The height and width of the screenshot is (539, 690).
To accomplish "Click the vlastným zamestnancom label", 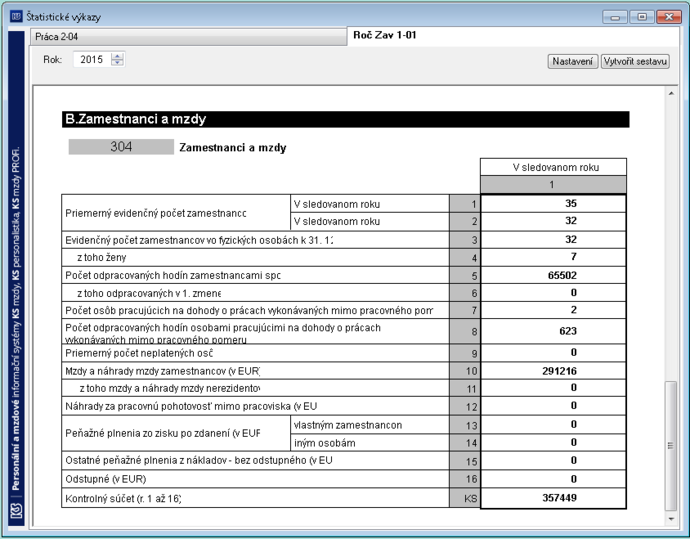I will coord(348,425).
